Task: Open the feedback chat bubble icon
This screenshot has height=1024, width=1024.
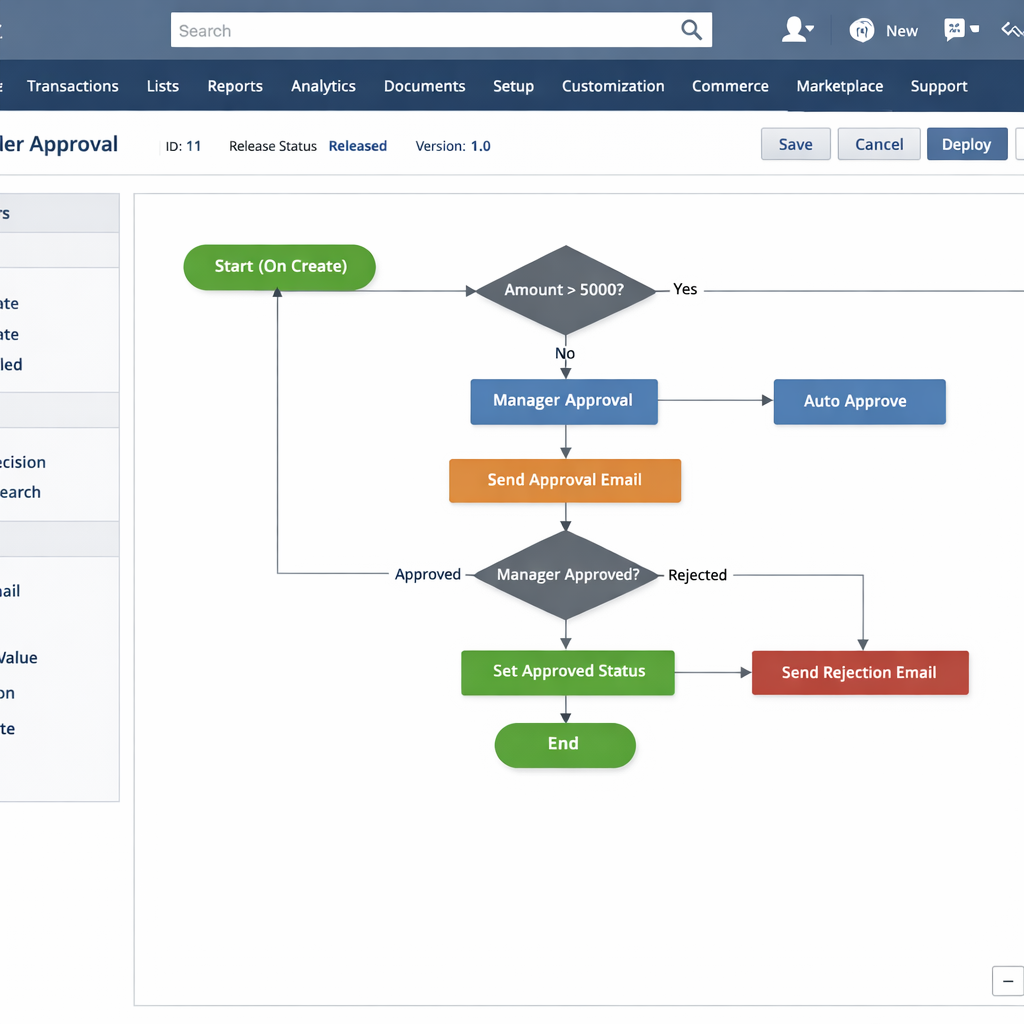Action: pyautogui.click(x=954, y=30)
